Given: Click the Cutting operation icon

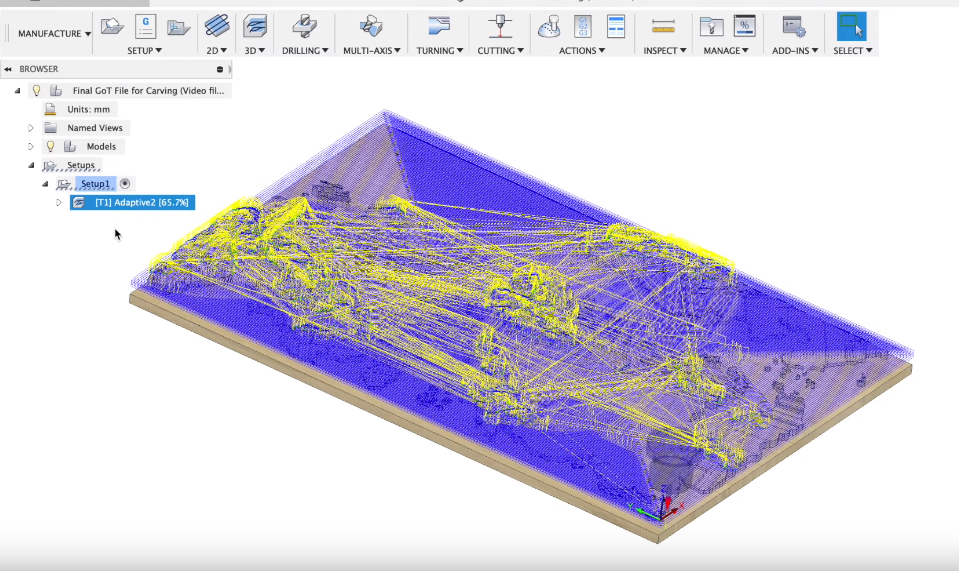Looking at the screenshot, I should point(500,26).
